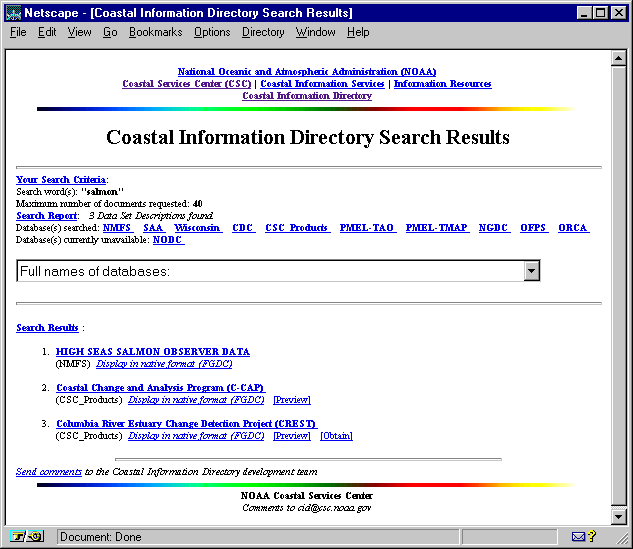Click the Search Results heading link
Image resolution: width=633 pixels, height=549 pixels.
pyautogui.click(x=47, y=327)
